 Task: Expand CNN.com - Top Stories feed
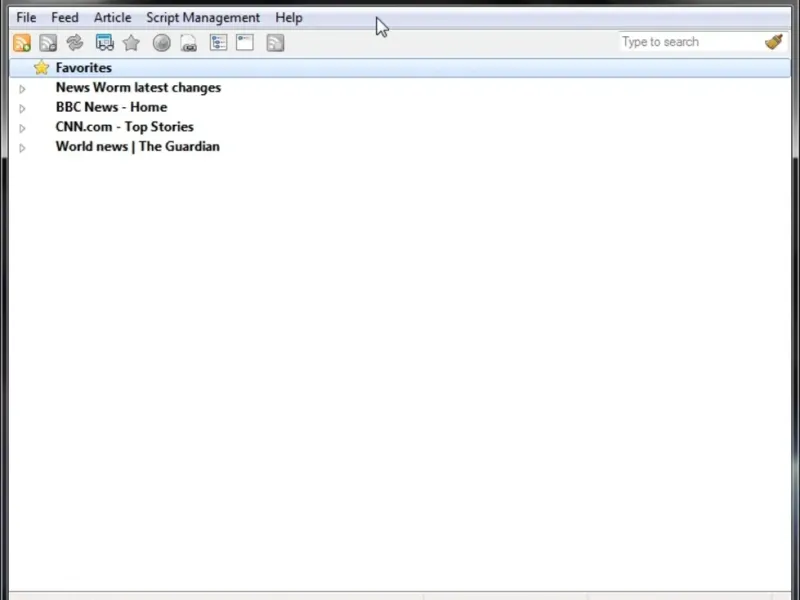(x=22, y=128)
